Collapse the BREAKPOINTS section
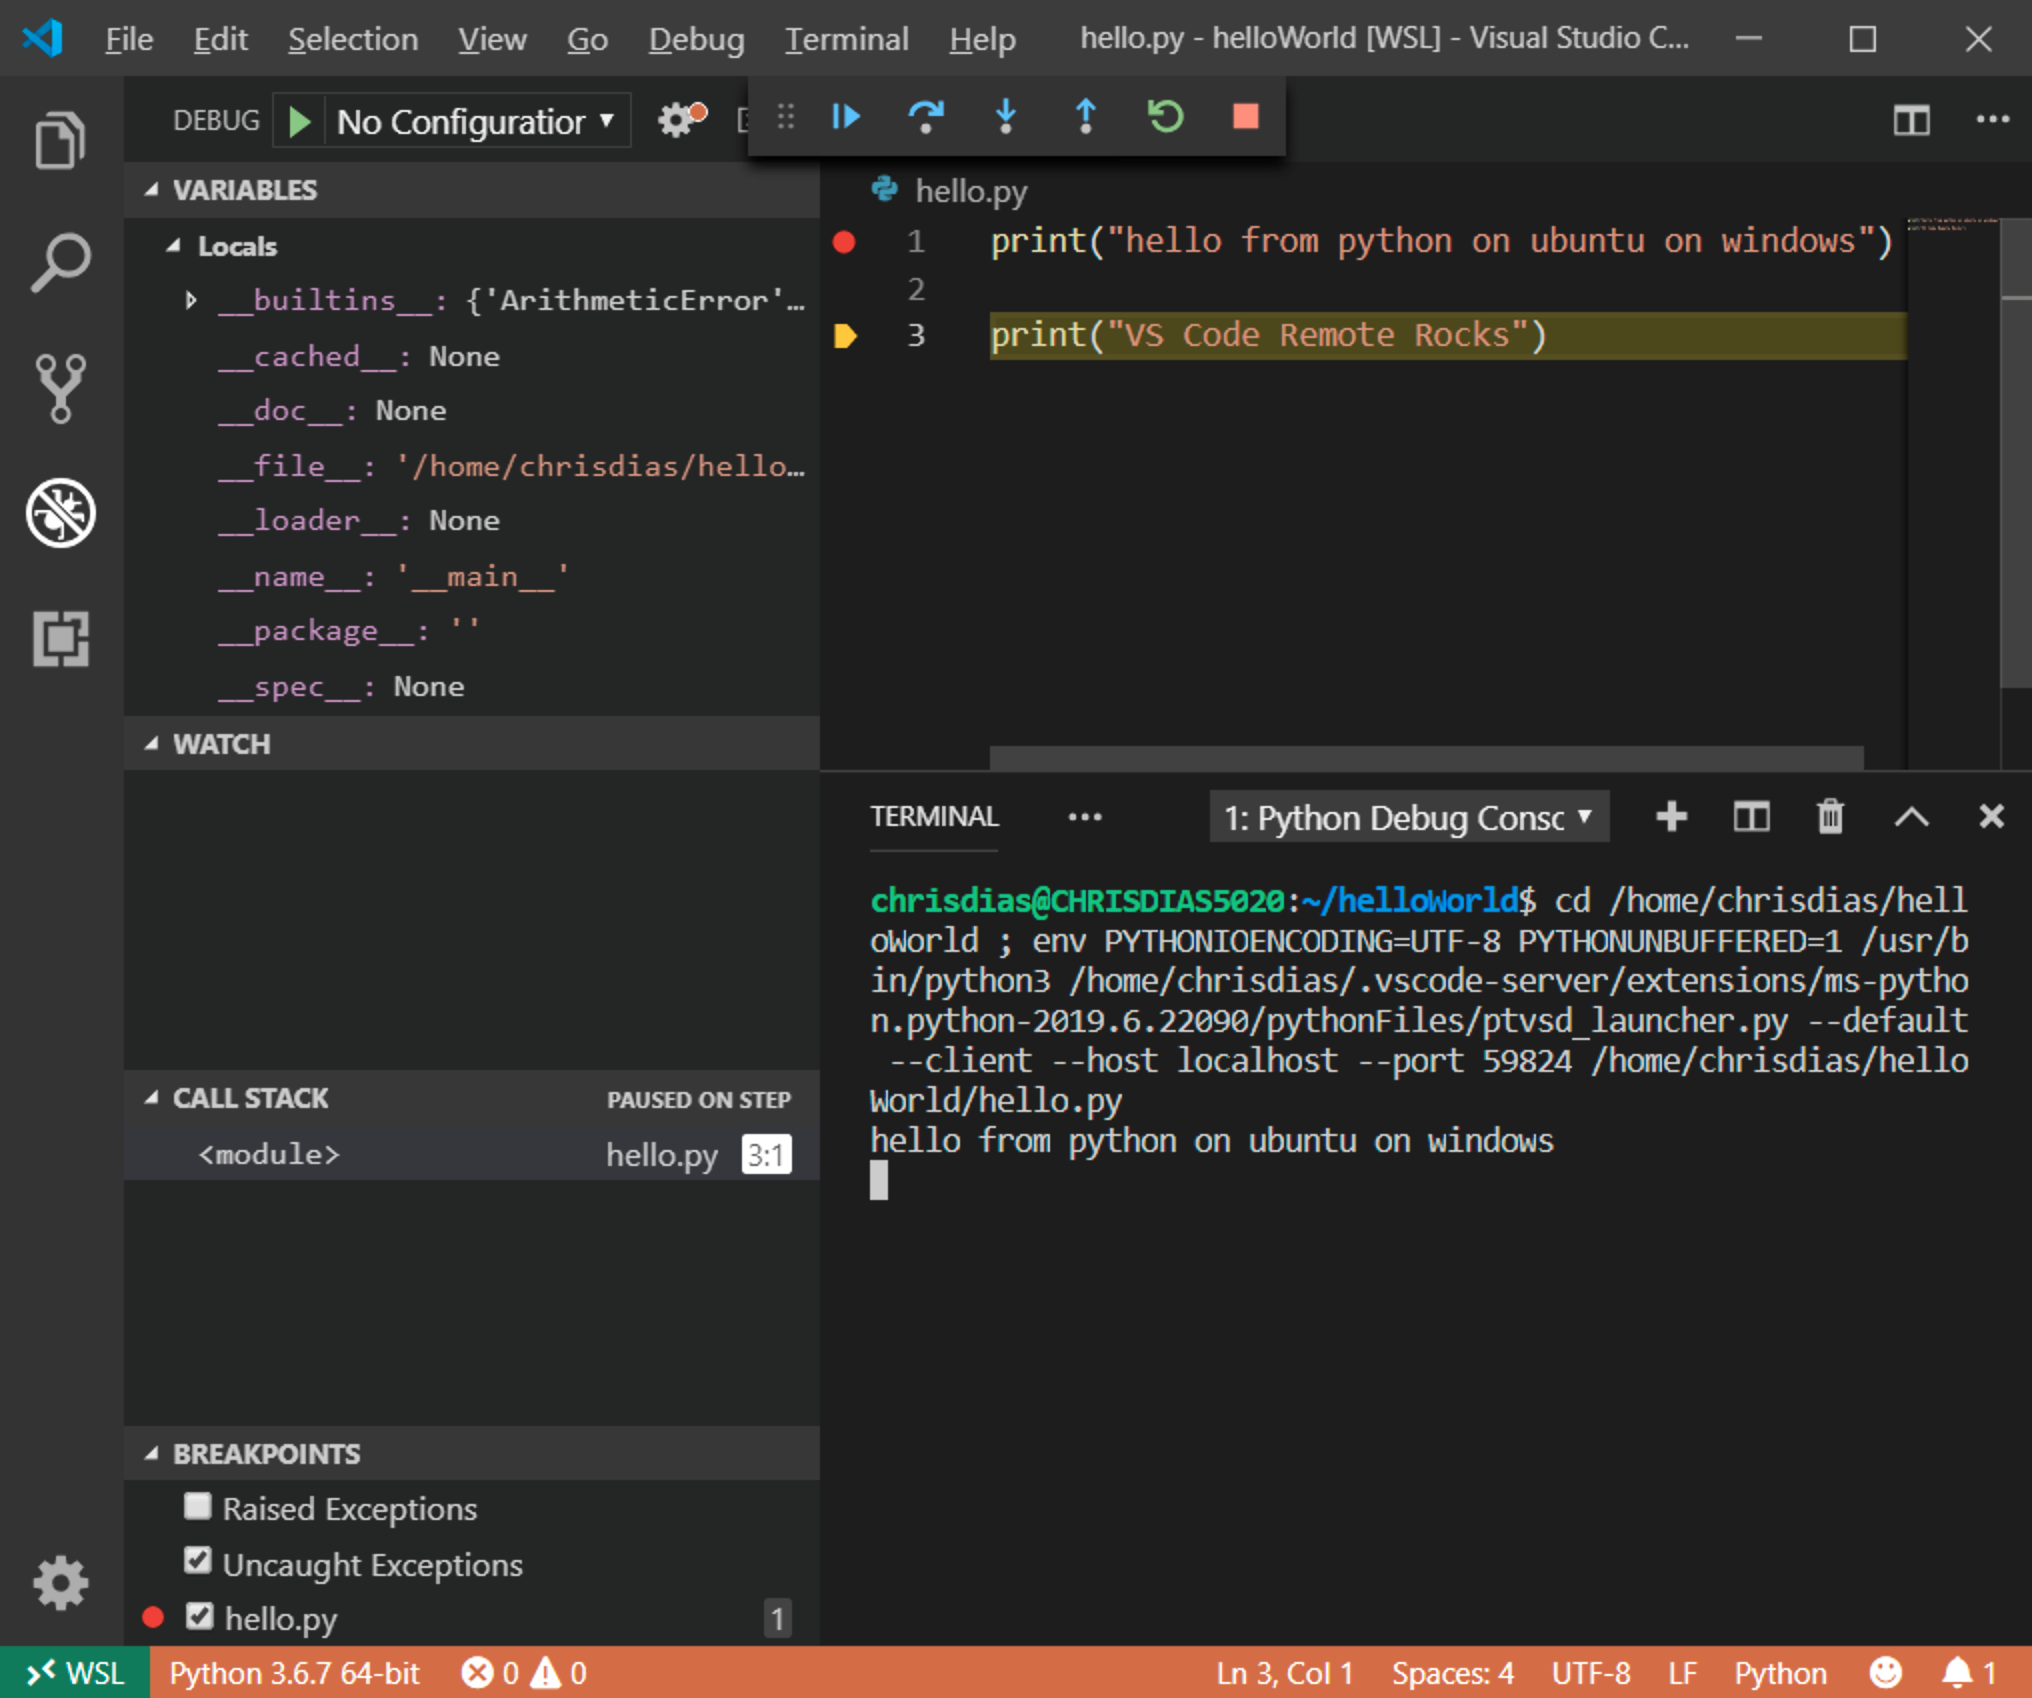 point(471,1454)
